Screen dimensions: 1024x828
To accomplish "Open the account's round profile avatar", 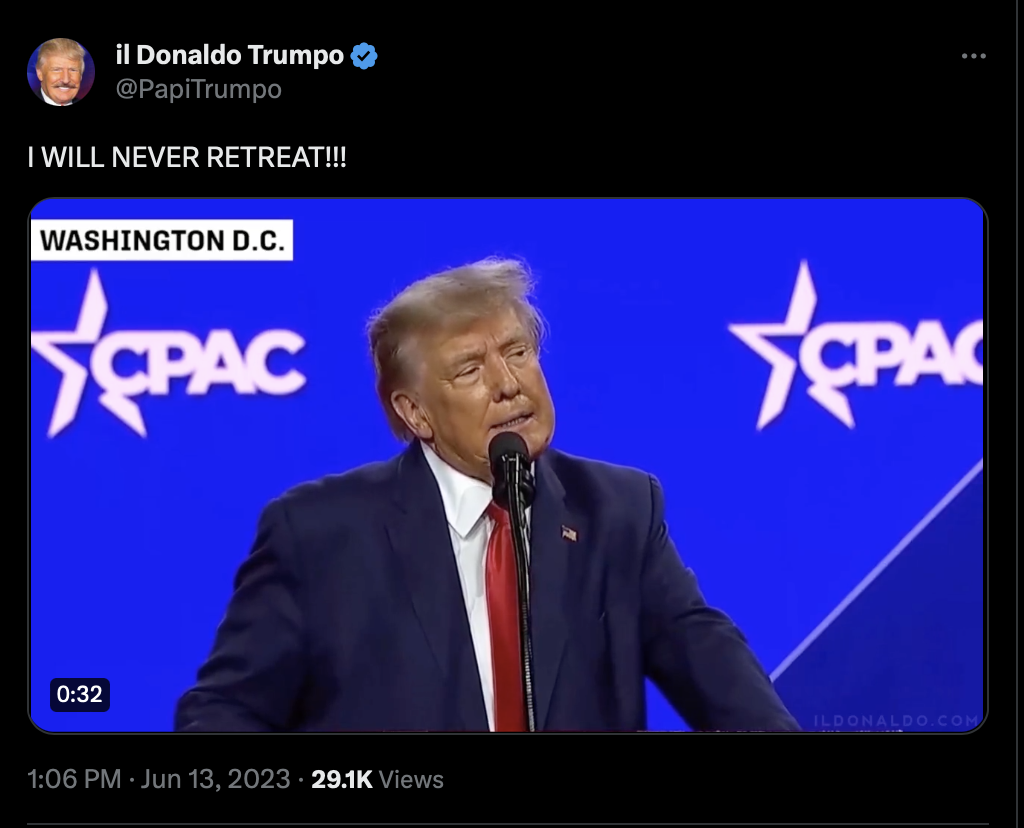I will point(61,72).
